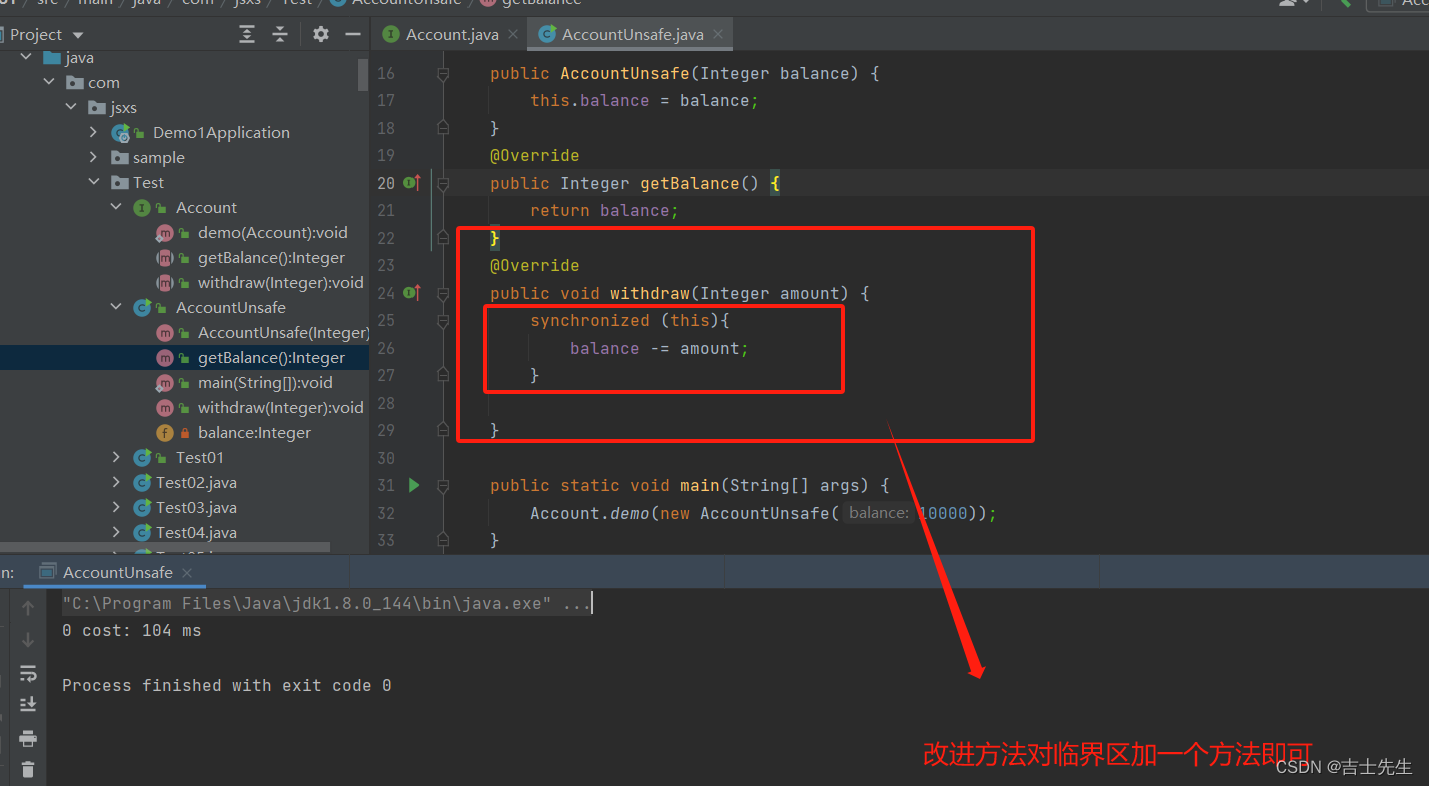Select getBalance():Integer under AccountUnsafe

[x=271, y=358]
